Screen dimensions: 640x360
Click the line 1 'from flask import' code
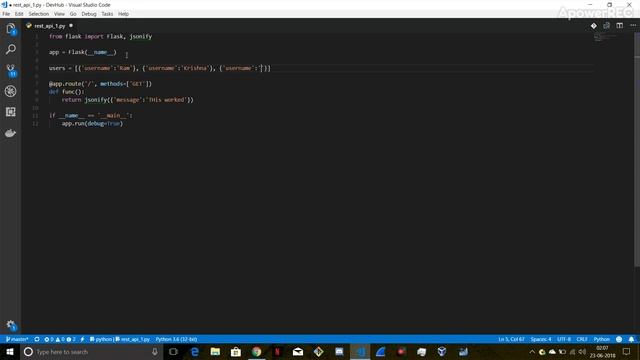tap(100, 36)
